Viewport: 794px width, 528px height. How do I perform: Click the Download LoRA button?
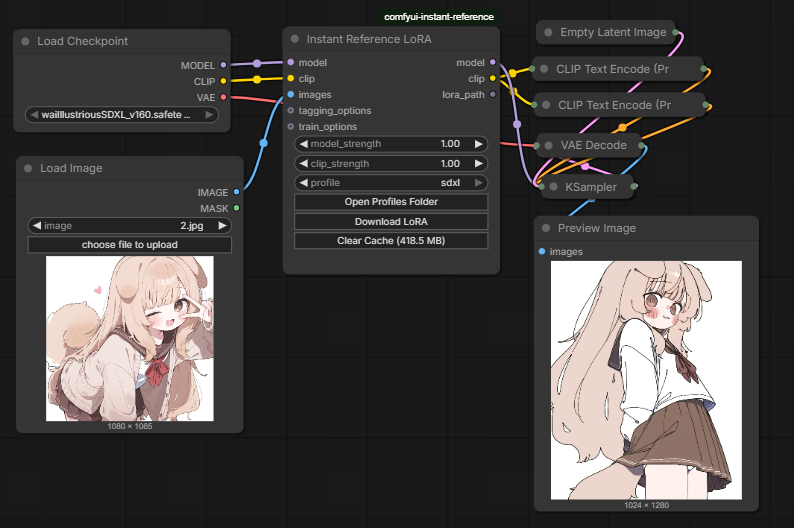(391, 222)
